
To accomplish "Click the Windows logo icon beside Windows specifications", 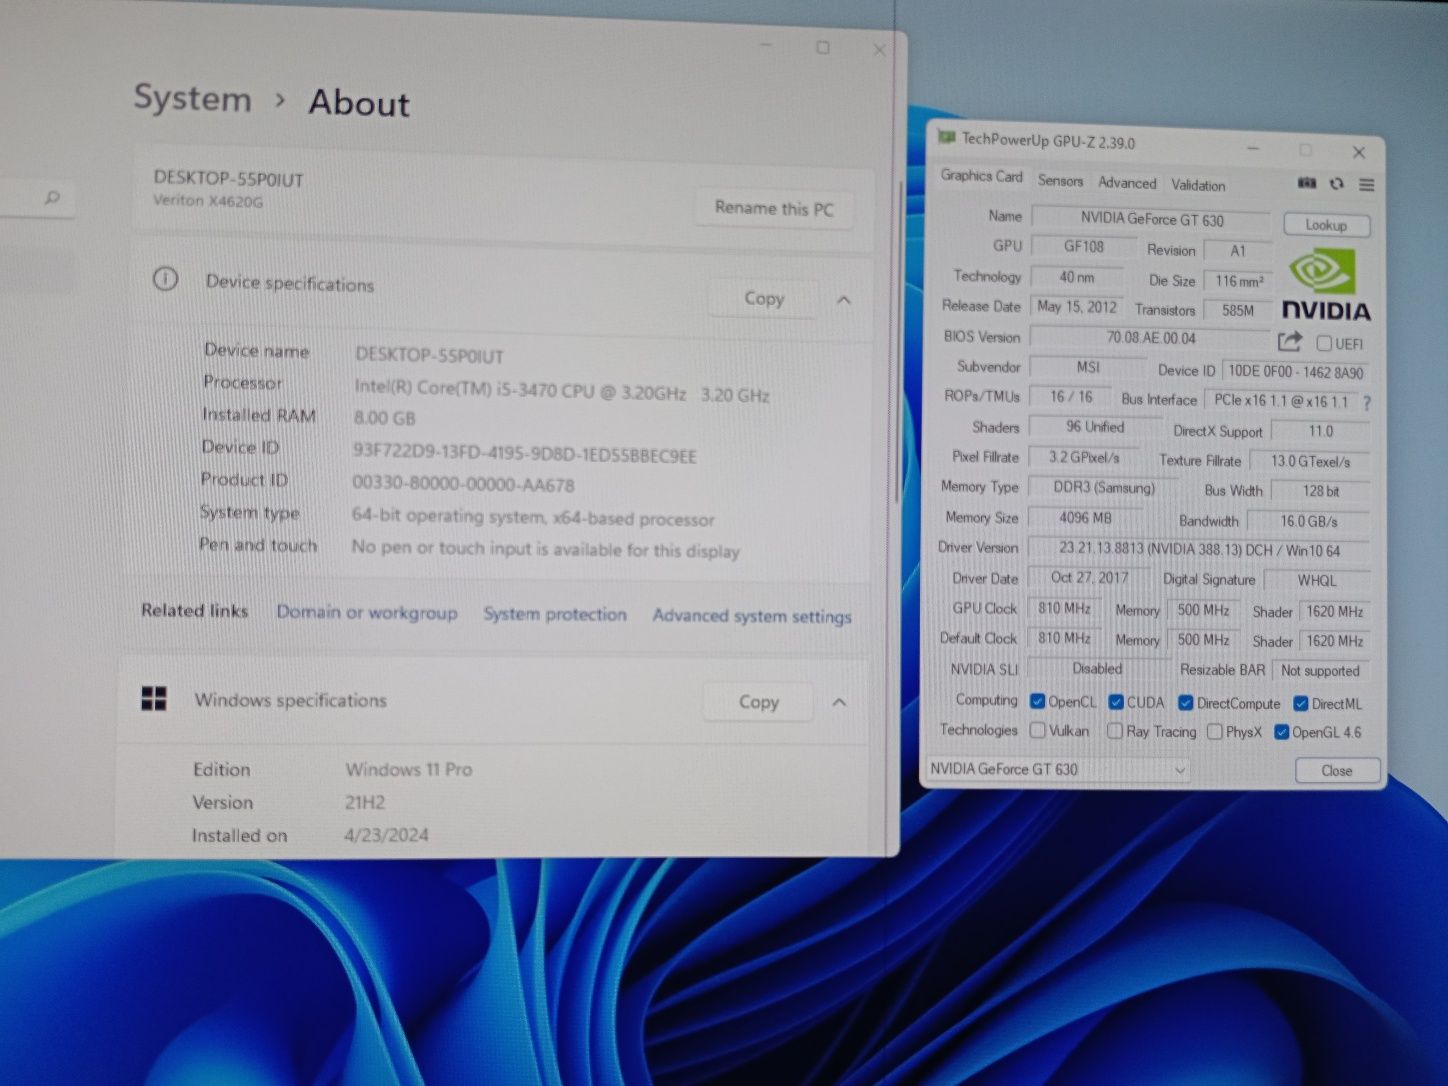I will pyautogui.click(x=154, y=698).
